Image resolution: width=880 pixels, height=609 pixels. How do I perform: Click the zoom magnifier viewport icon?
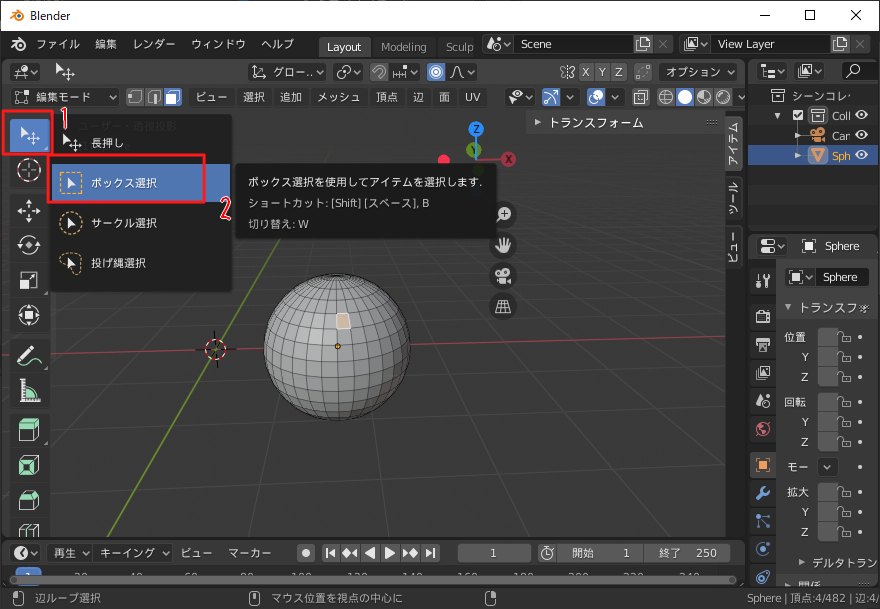(504, 214)
